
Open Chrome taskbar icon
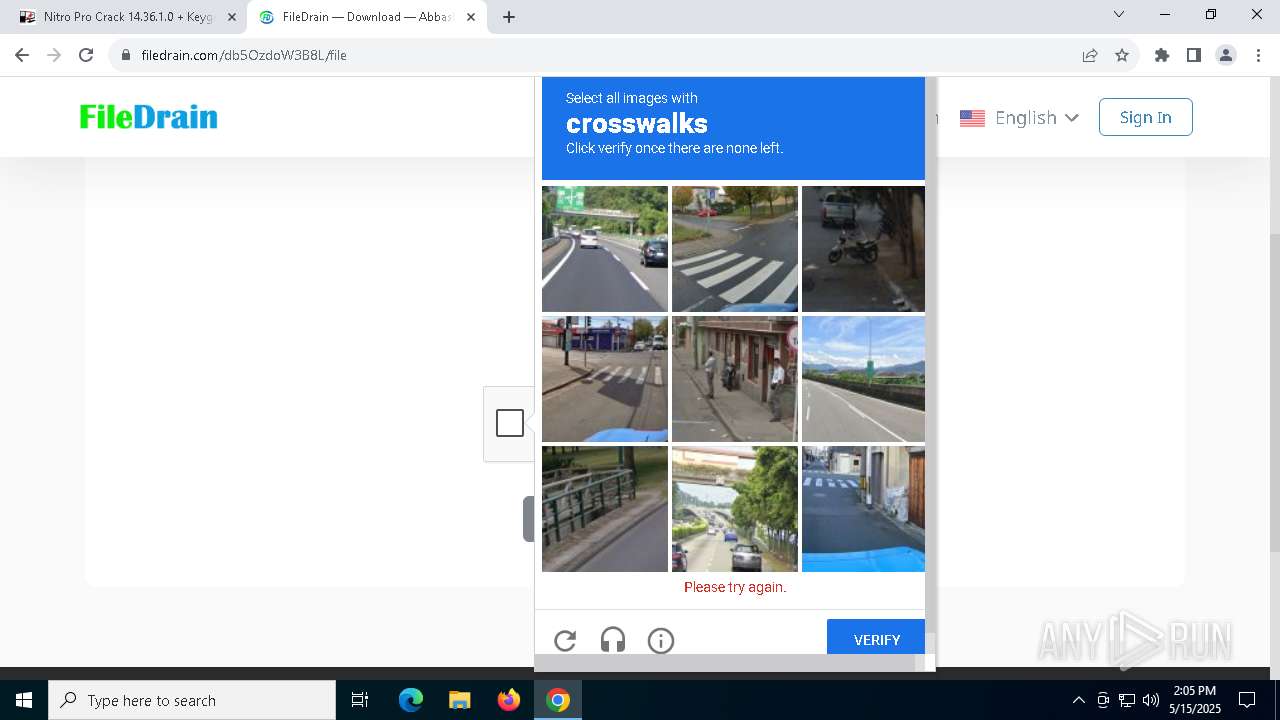click(558, 700)
